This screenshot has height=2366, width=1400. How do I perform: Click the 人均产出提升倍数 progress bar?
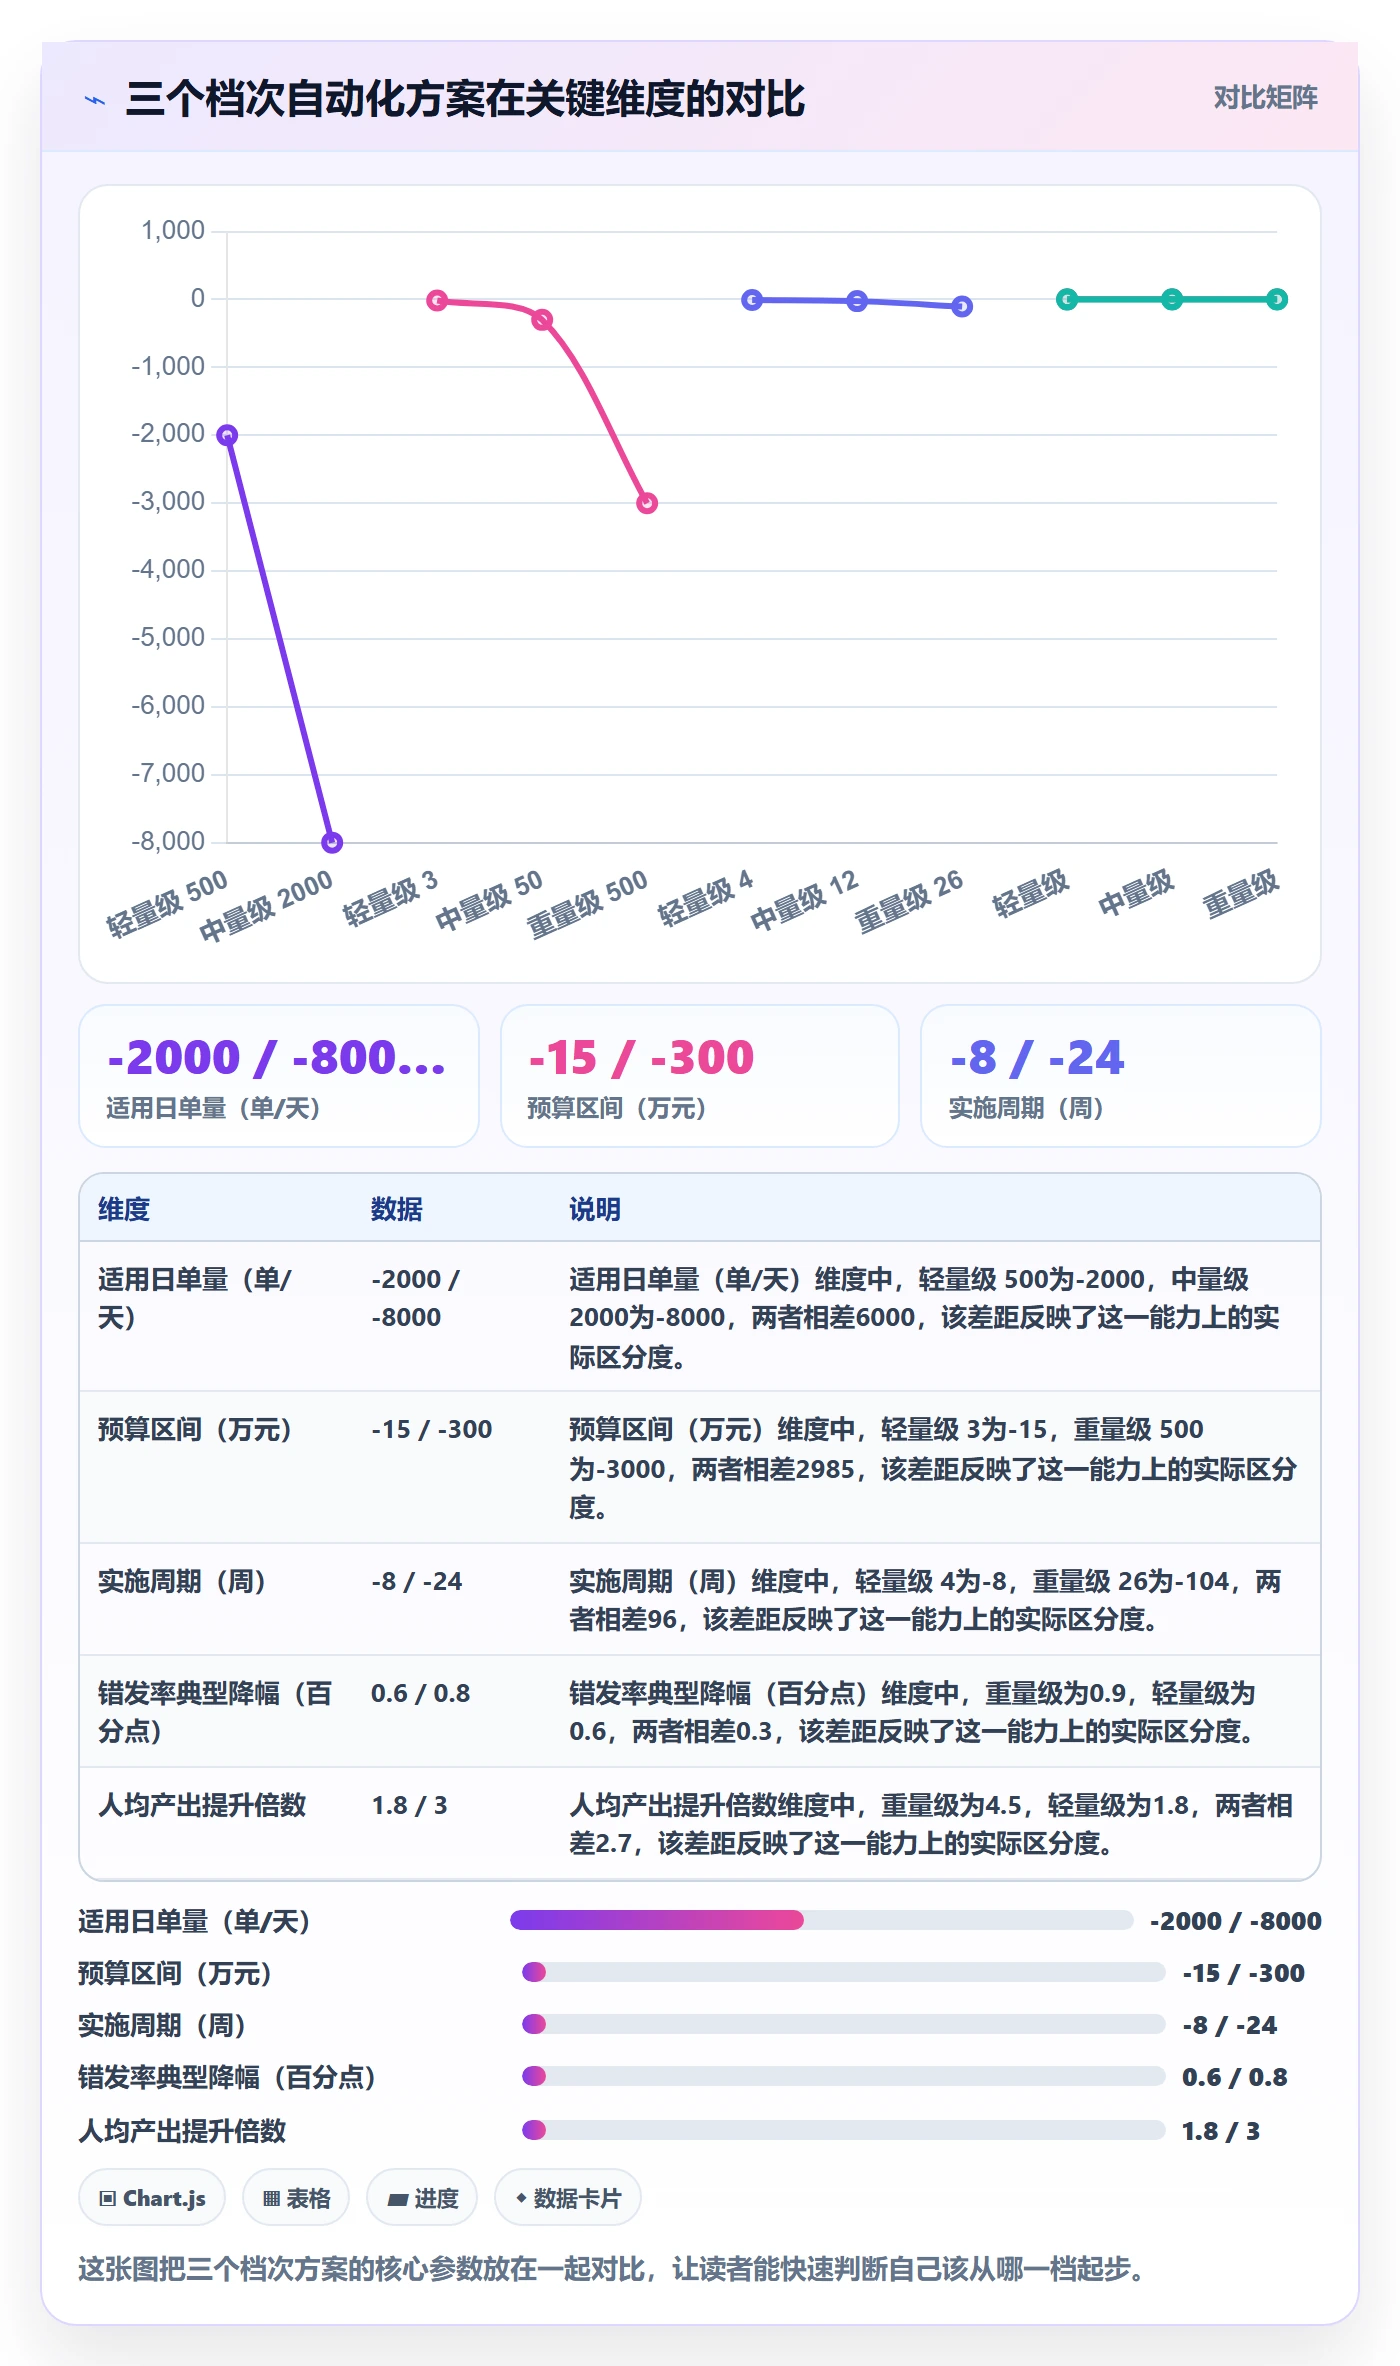click(843, 2130)
